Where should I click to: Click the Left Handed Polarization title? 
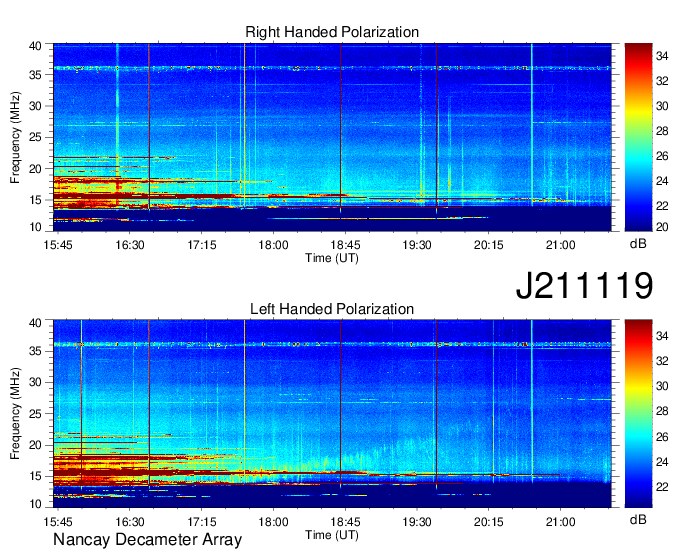click(x=332, y=309)
